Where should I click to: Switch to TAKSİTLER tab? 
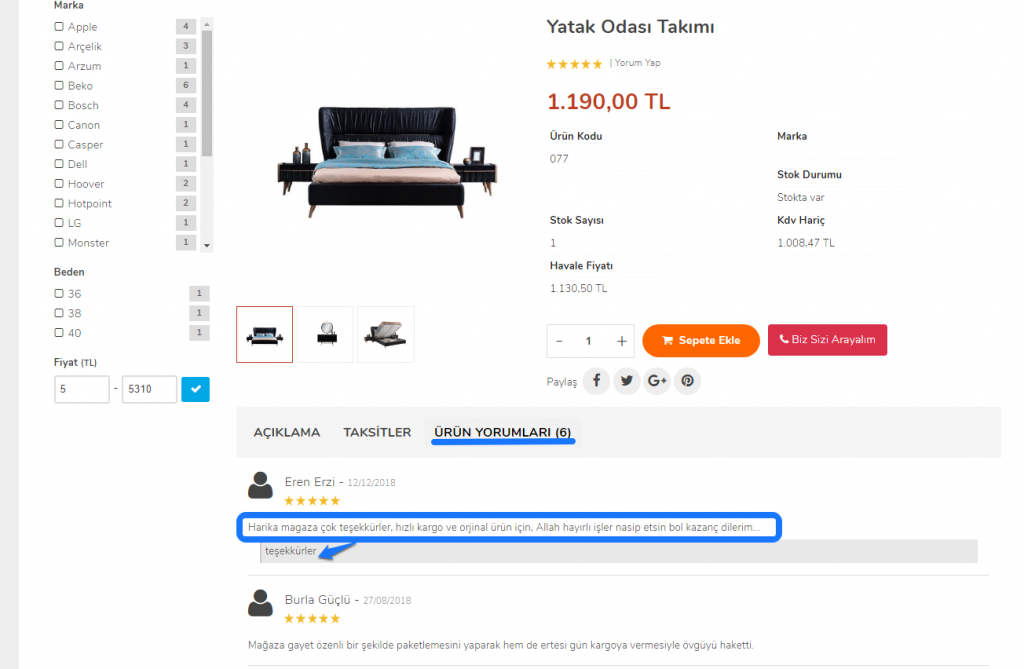(377, 432)
